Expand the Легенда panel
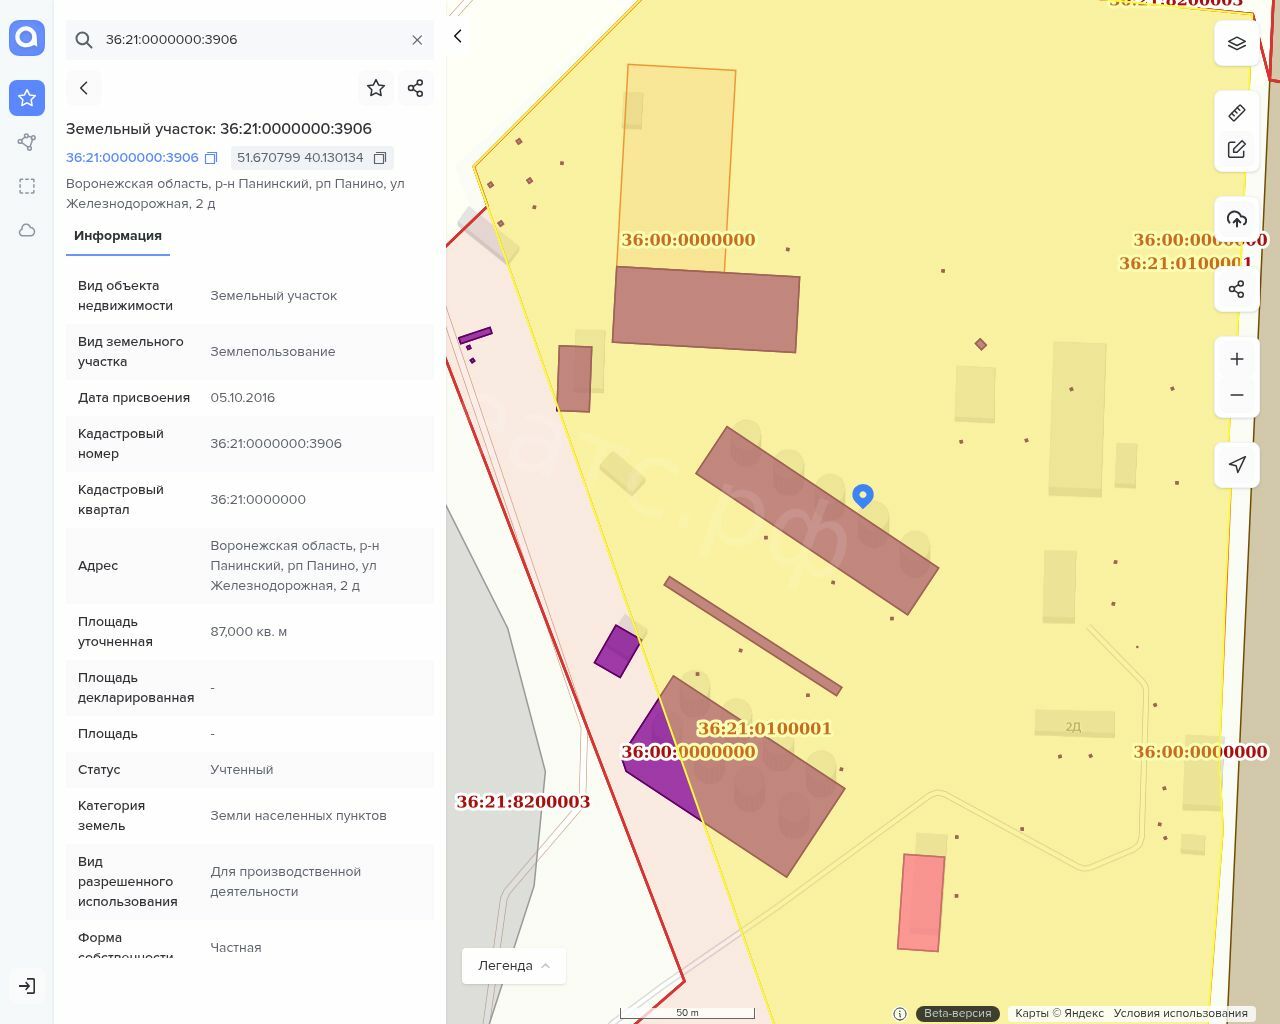 tap(513, 966)
